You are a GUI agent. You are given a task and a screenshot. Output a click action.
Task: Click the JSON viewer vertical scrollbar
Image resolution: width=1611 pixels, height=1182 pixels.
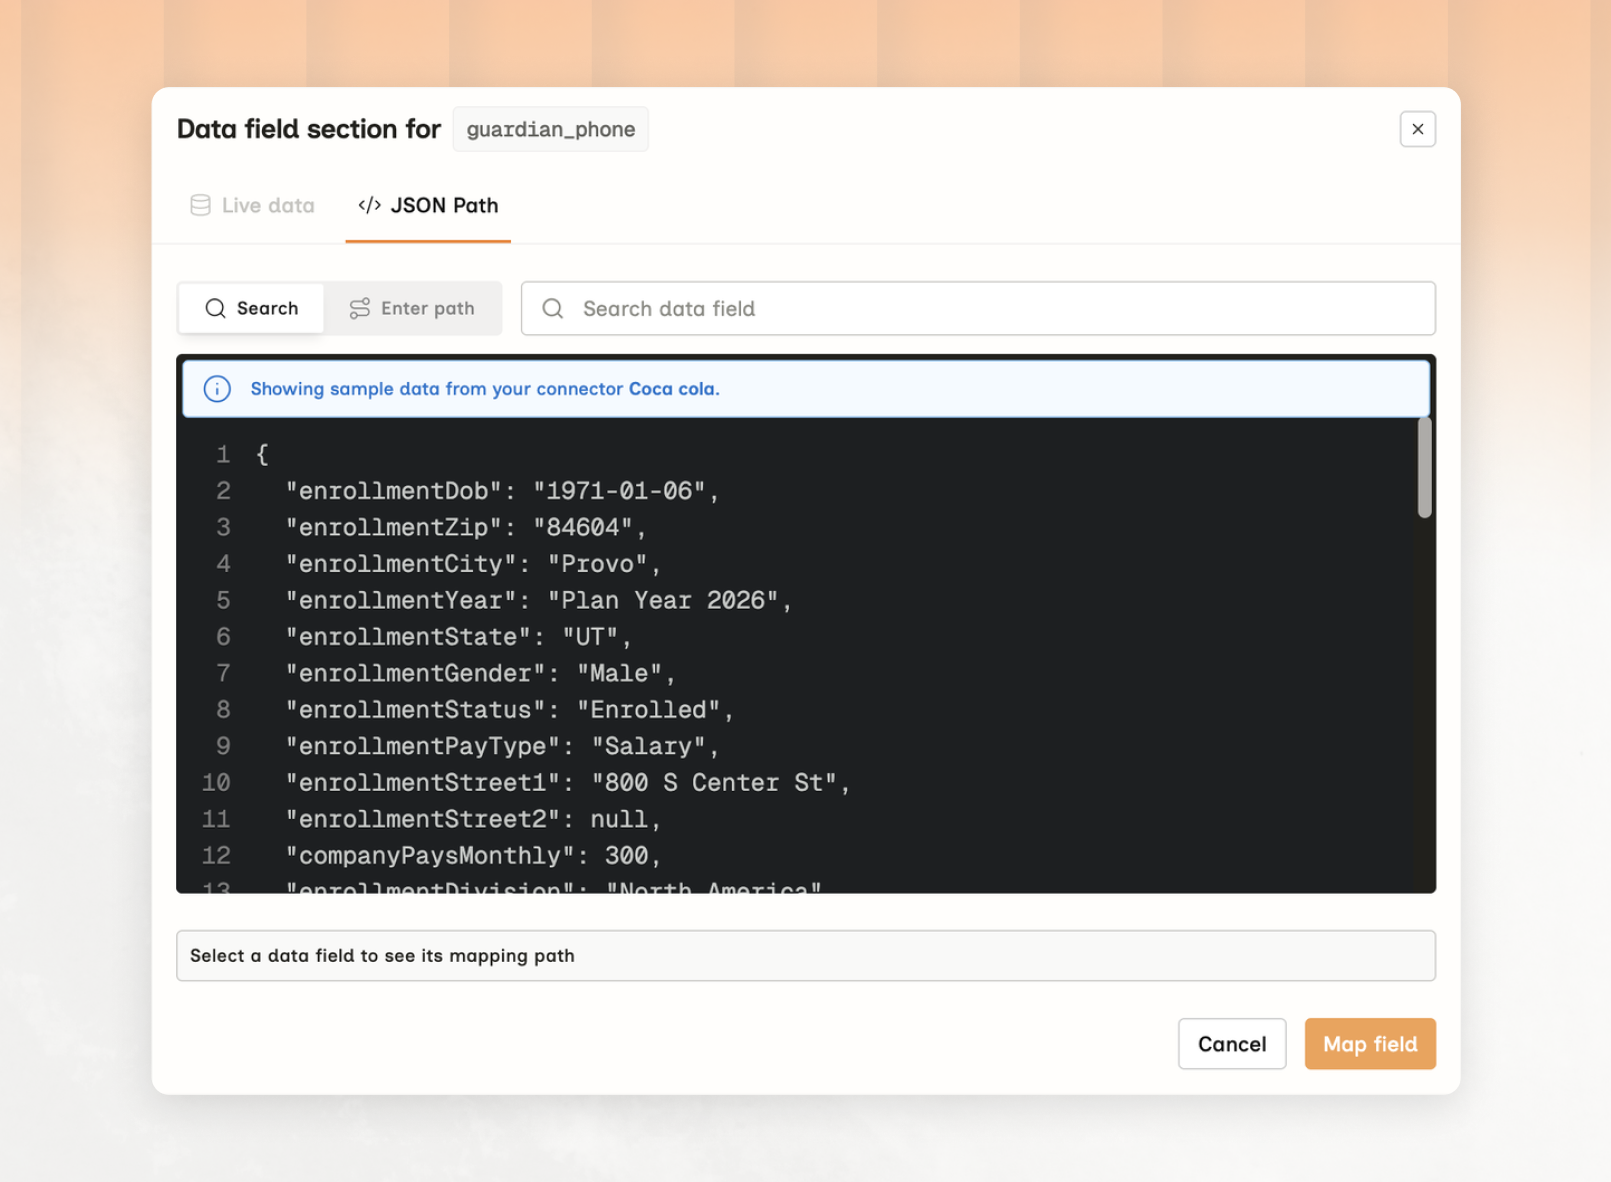(1424, 468)
